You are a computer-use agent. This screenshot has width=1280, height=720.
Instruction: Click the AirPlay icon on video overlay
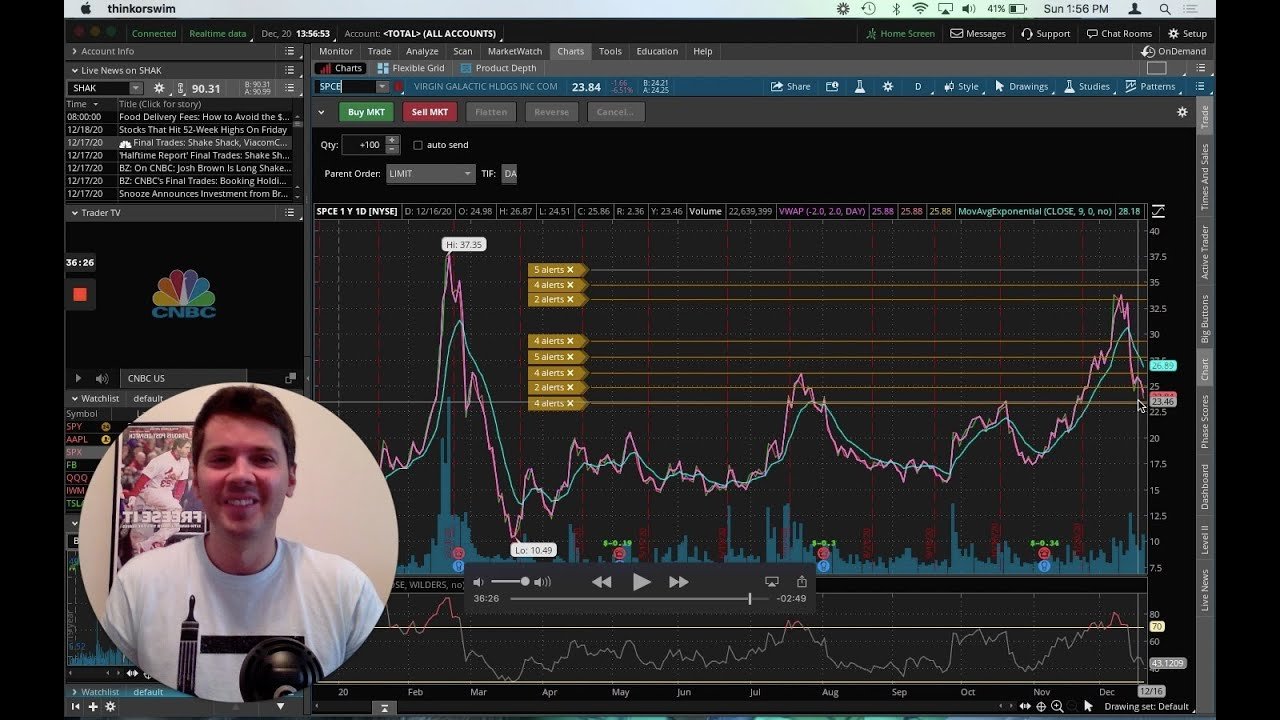772,581
